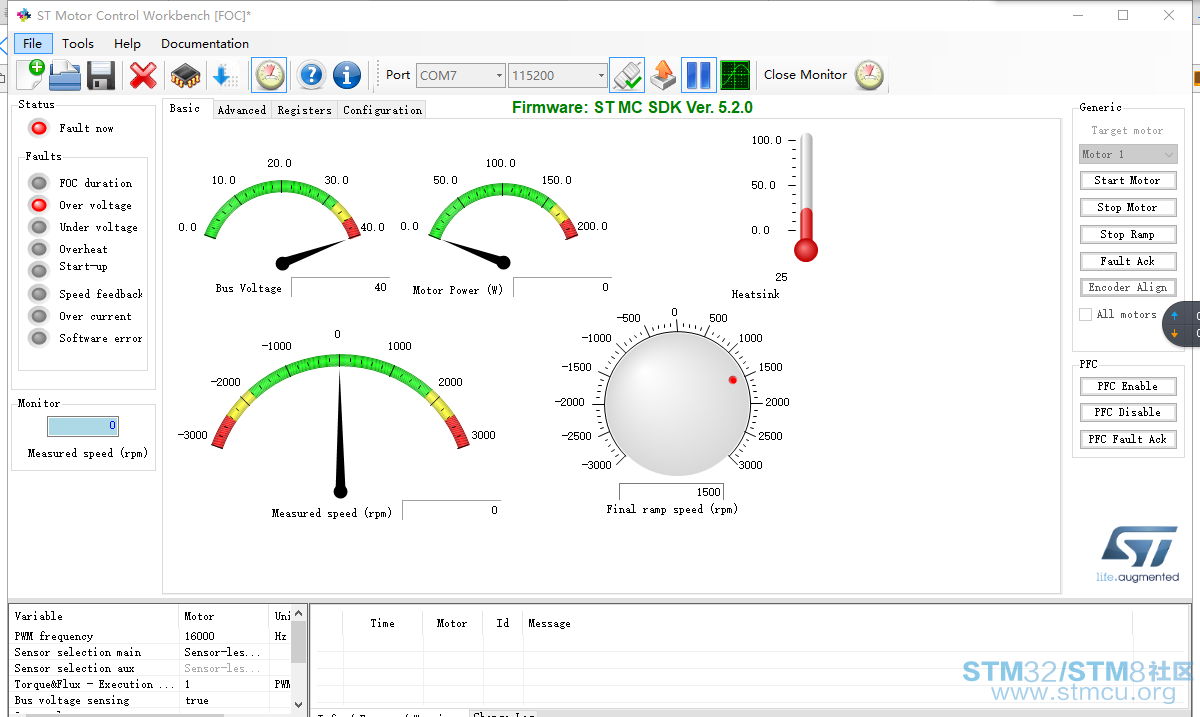The height and width of the screenshot is (717, 1200).
Task: Click the Encoder Align button
Action: 1128,287
